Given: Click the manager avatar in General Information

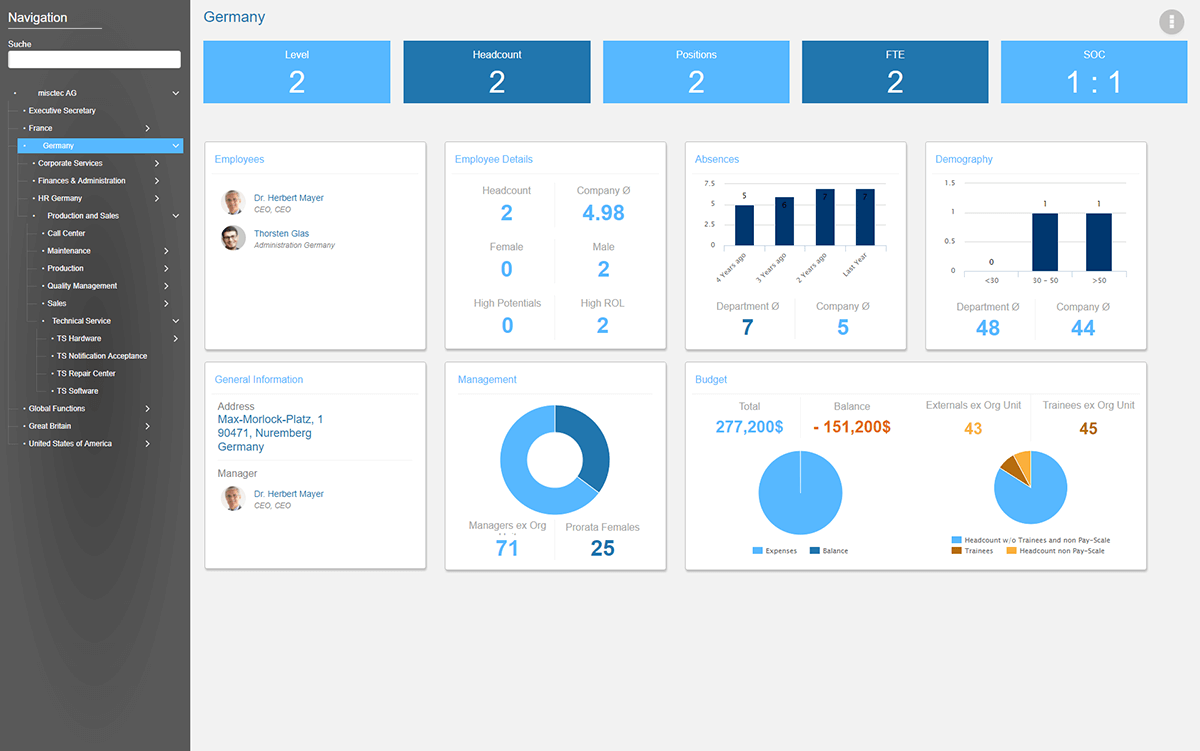Looking at the screenshot, I should tap(233, 498).
